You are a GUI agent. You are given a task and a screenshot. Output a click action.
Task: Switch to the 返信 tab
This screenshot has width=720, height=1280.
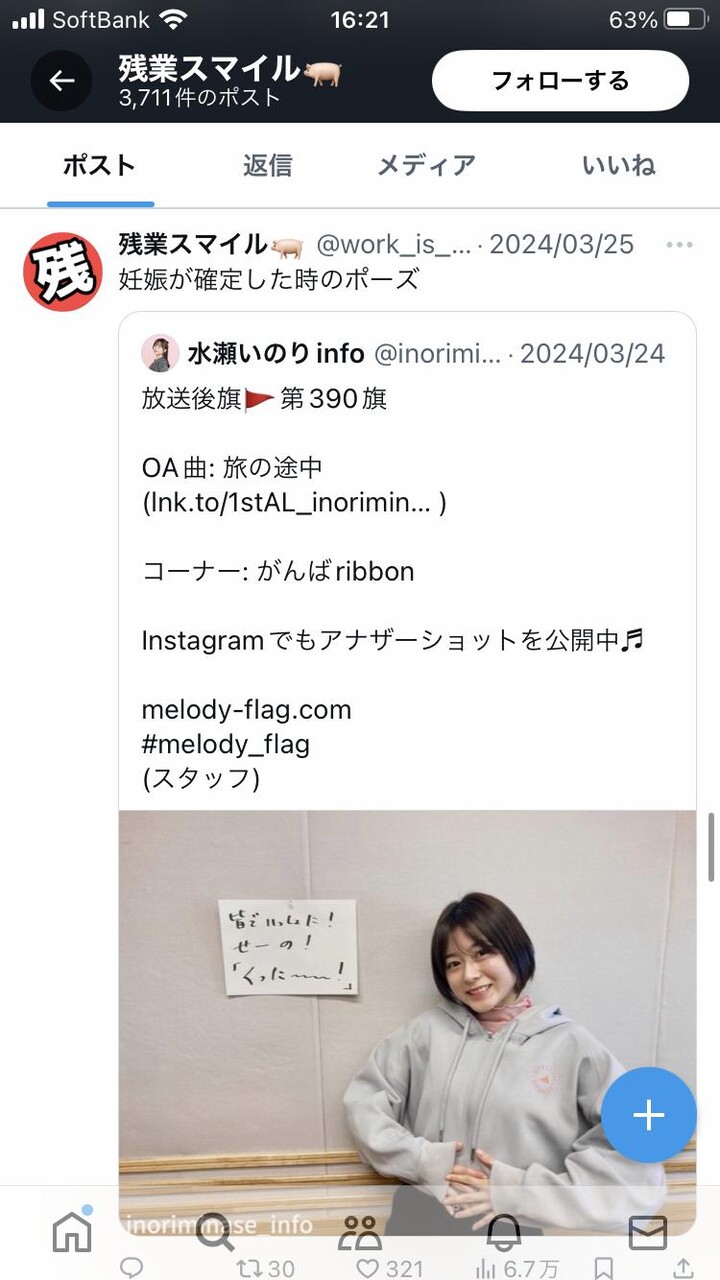[x=267, y=165]
